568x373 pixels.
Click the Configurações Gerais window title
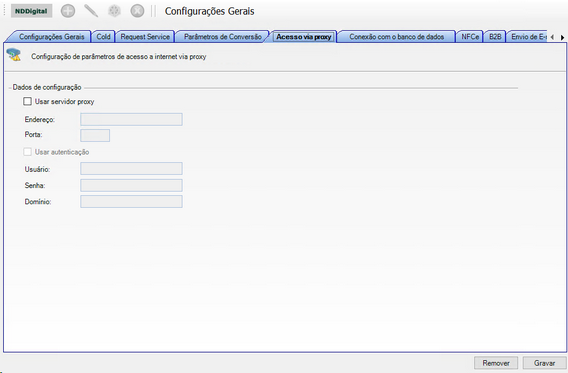pos(209,11)
